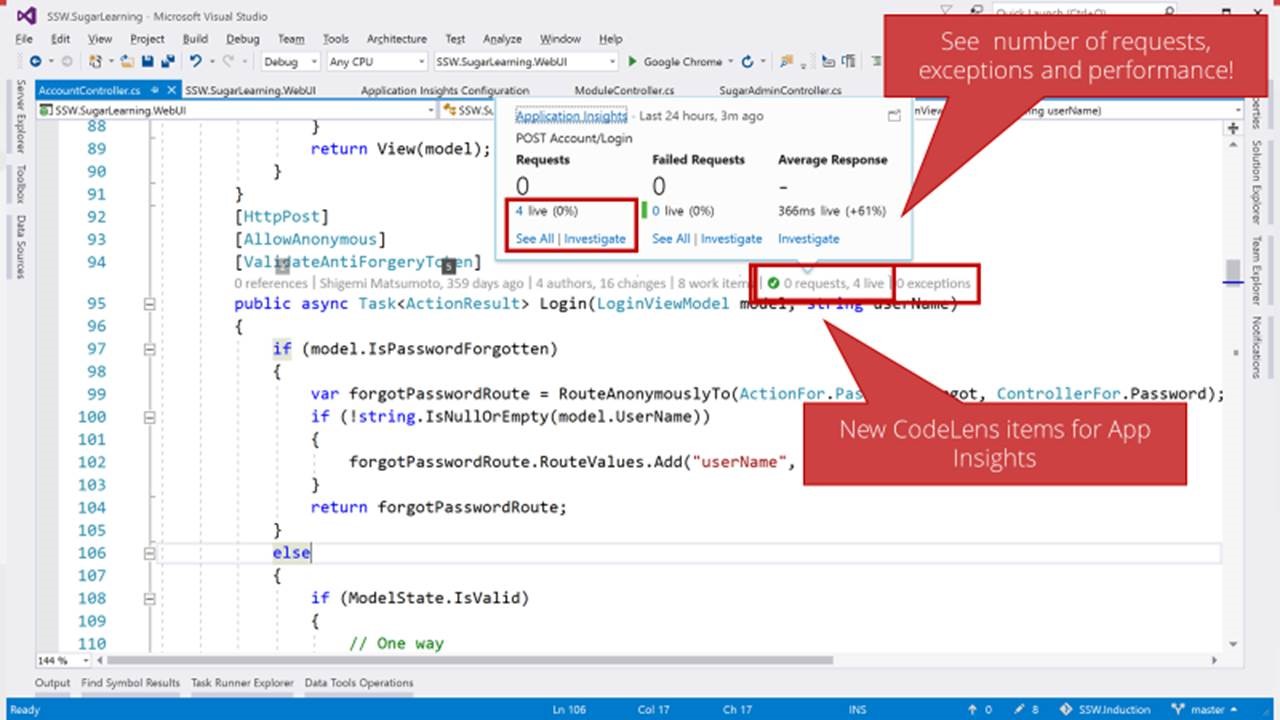The height and width of the screenshot is (720, 1280).
Task: Collapse the if block at line 97
Action: click(149, 349)
